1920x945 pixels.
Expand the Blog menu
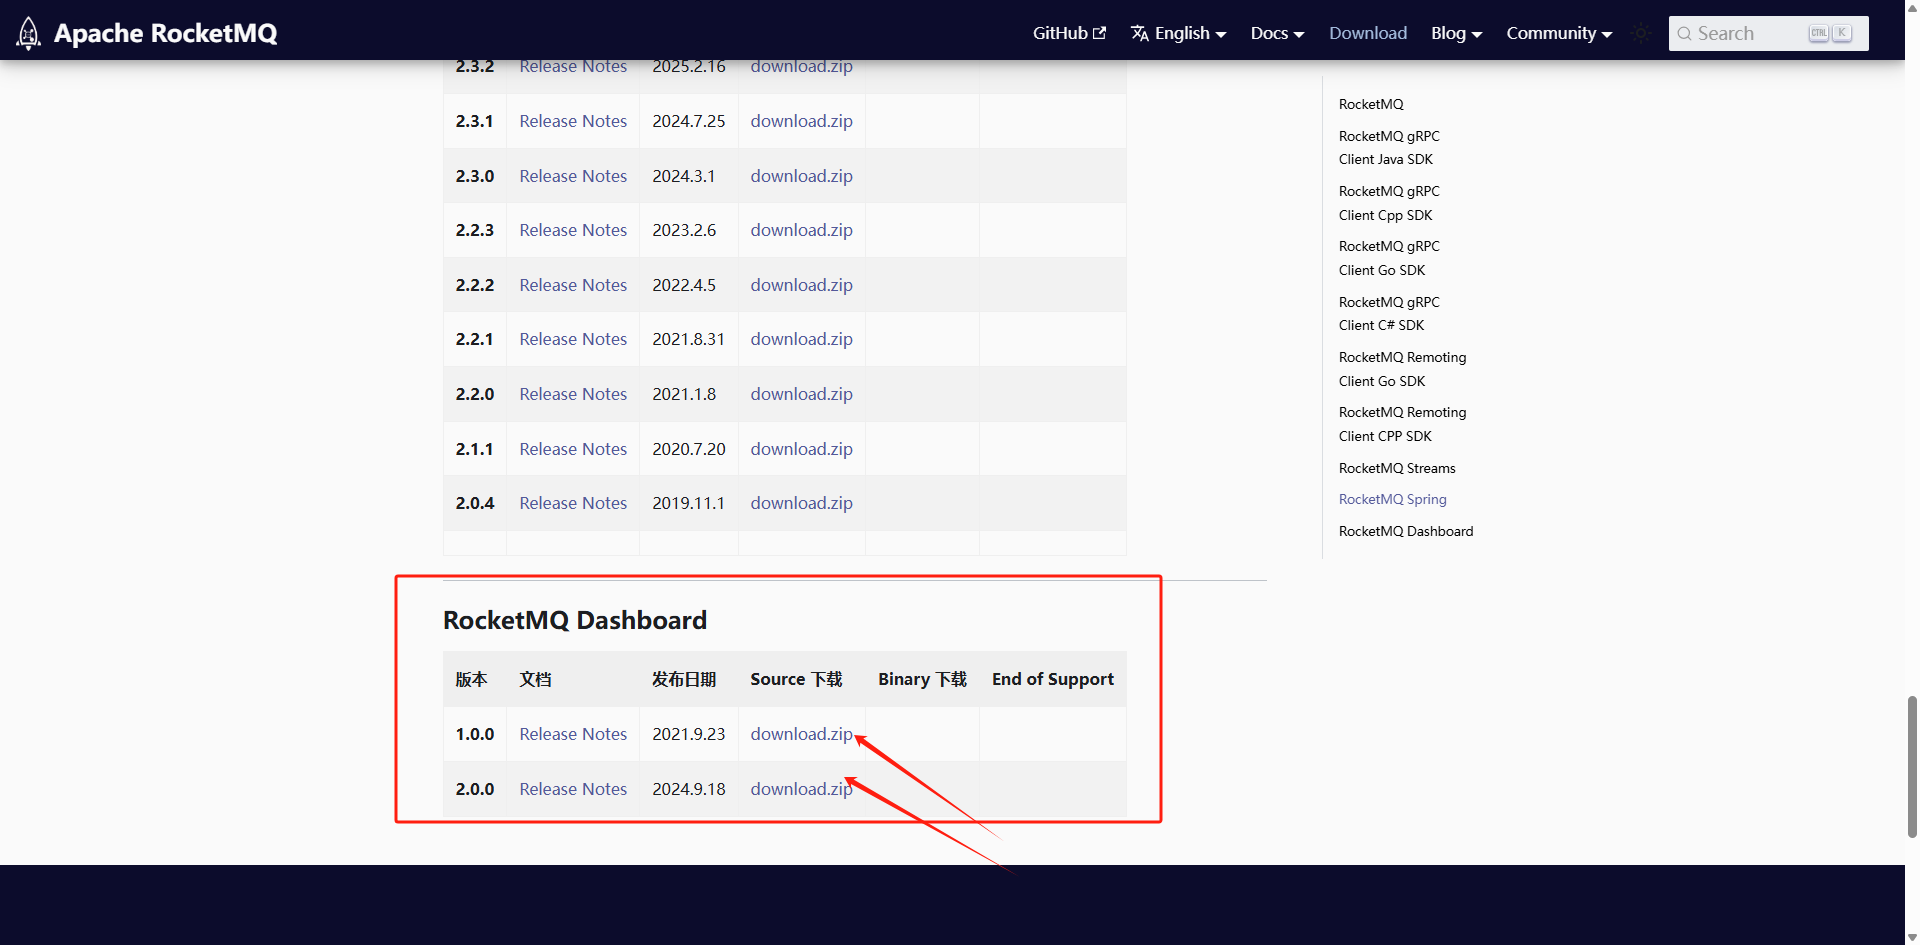1456,33
